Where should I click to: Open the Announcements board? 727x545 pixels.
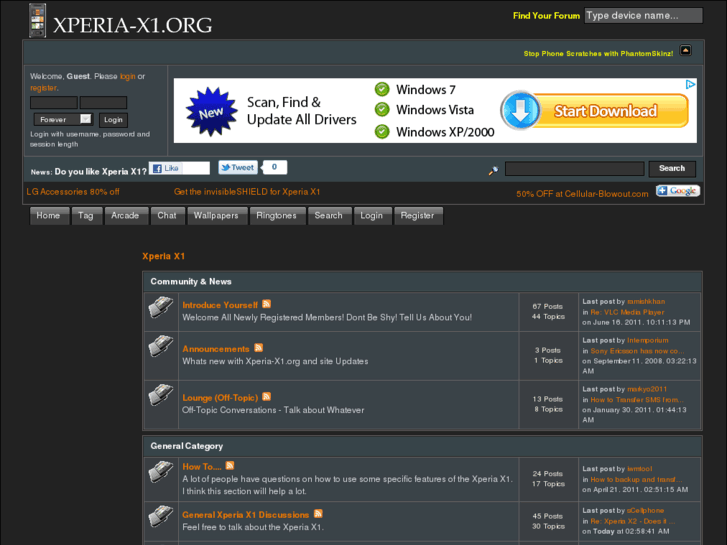point(216,349)
